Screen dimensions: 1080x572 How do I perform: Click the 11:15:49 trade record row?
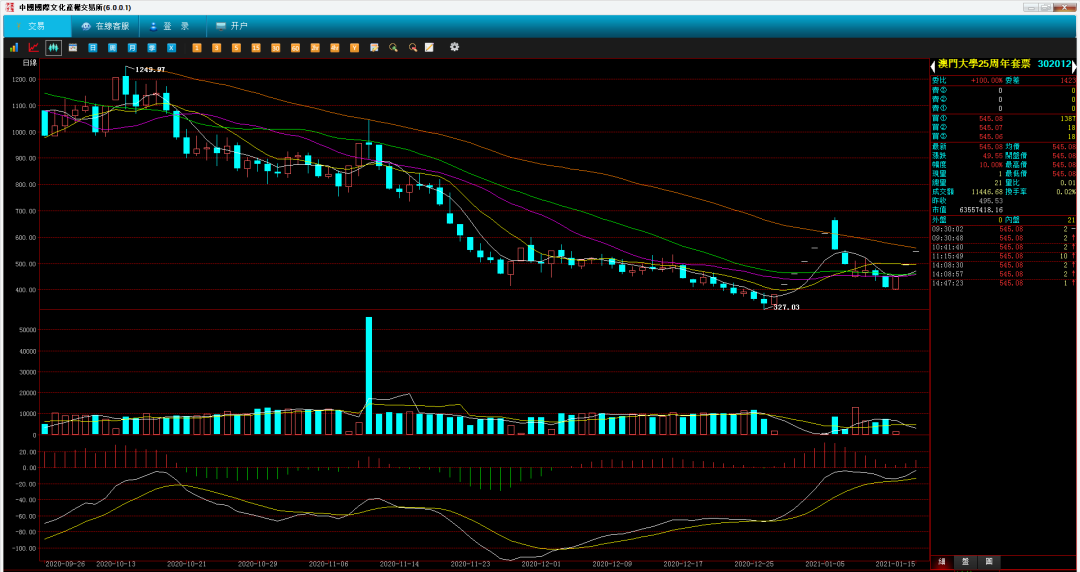coord(1004,256)
